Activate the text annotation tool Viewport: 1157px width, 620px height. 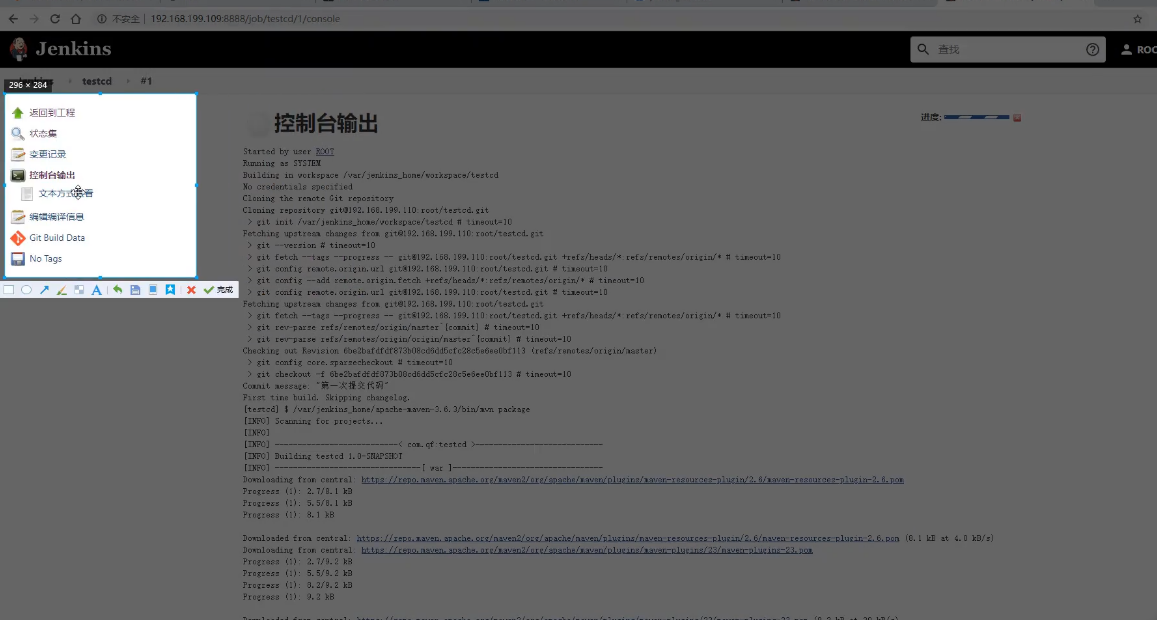click(96, 290)
